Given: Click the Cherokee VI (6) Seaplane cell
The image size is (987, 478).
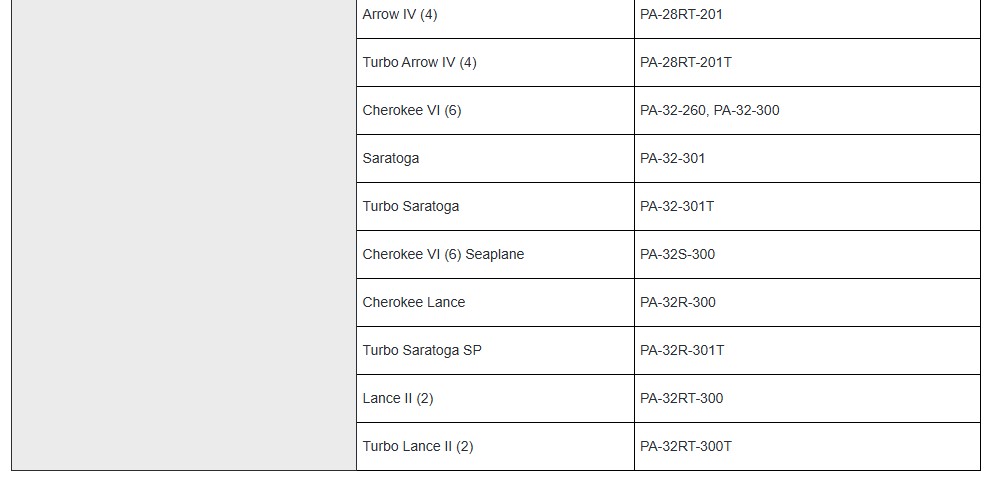Looking at the screenshot, I should click(443, 254).
